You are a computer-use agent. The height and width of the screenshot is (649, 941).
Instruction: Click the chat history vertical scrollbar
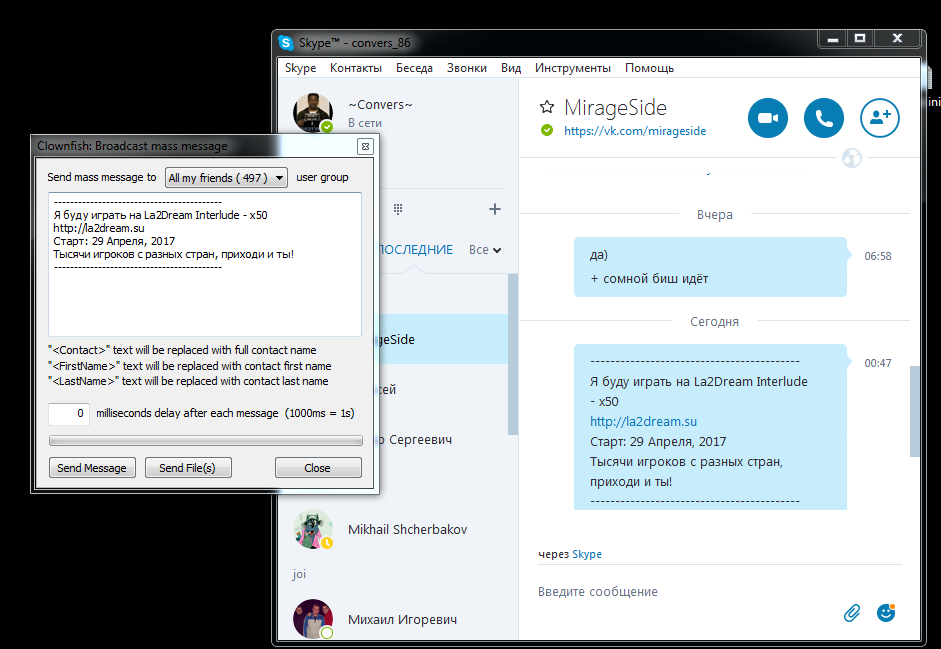[x=915, y=411]
